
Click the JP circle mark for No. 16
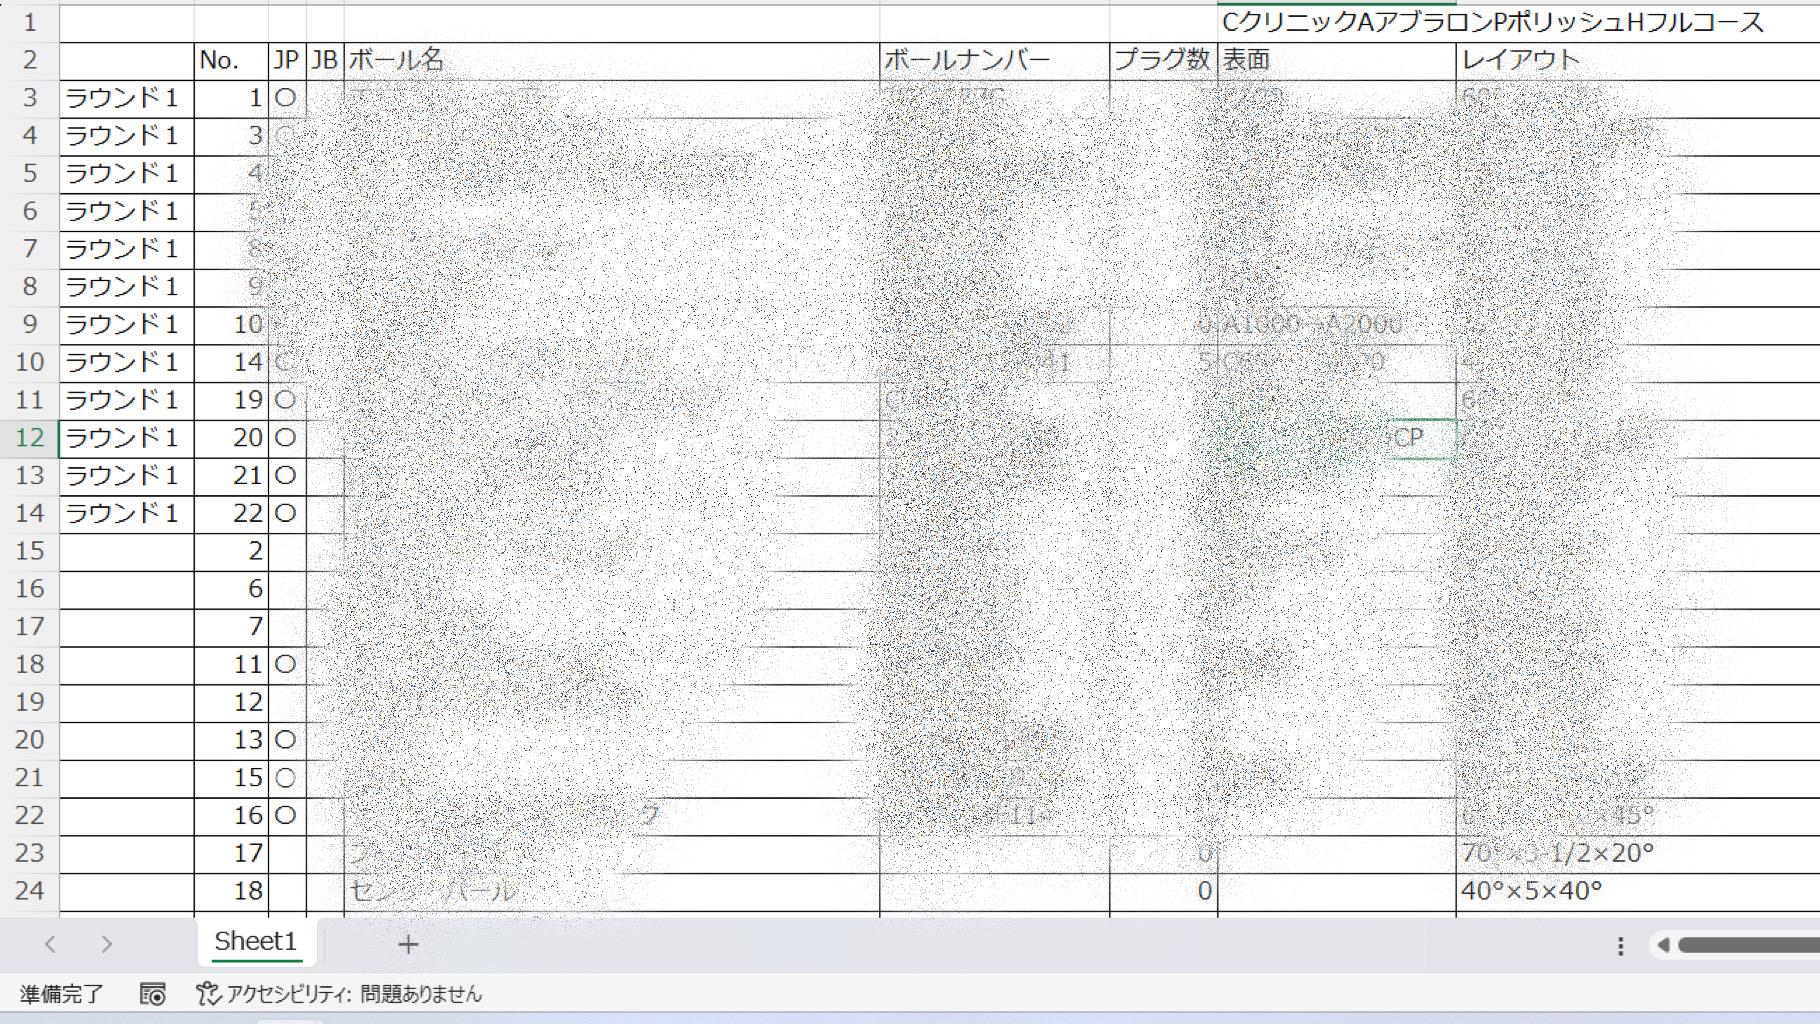click(286, 815)
